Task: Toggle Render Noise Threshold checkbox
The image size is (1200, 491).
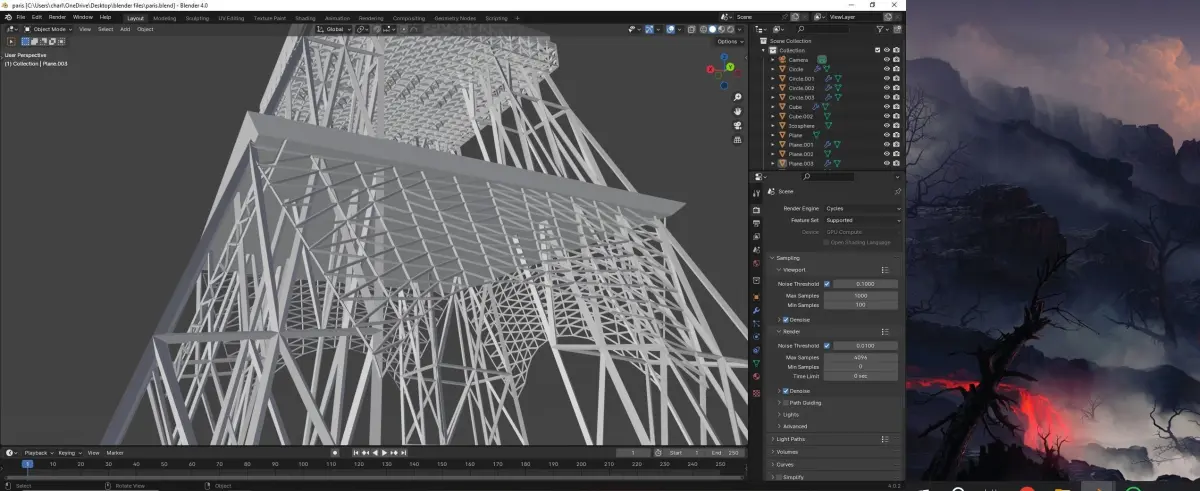Action: (x=826, y=345)
